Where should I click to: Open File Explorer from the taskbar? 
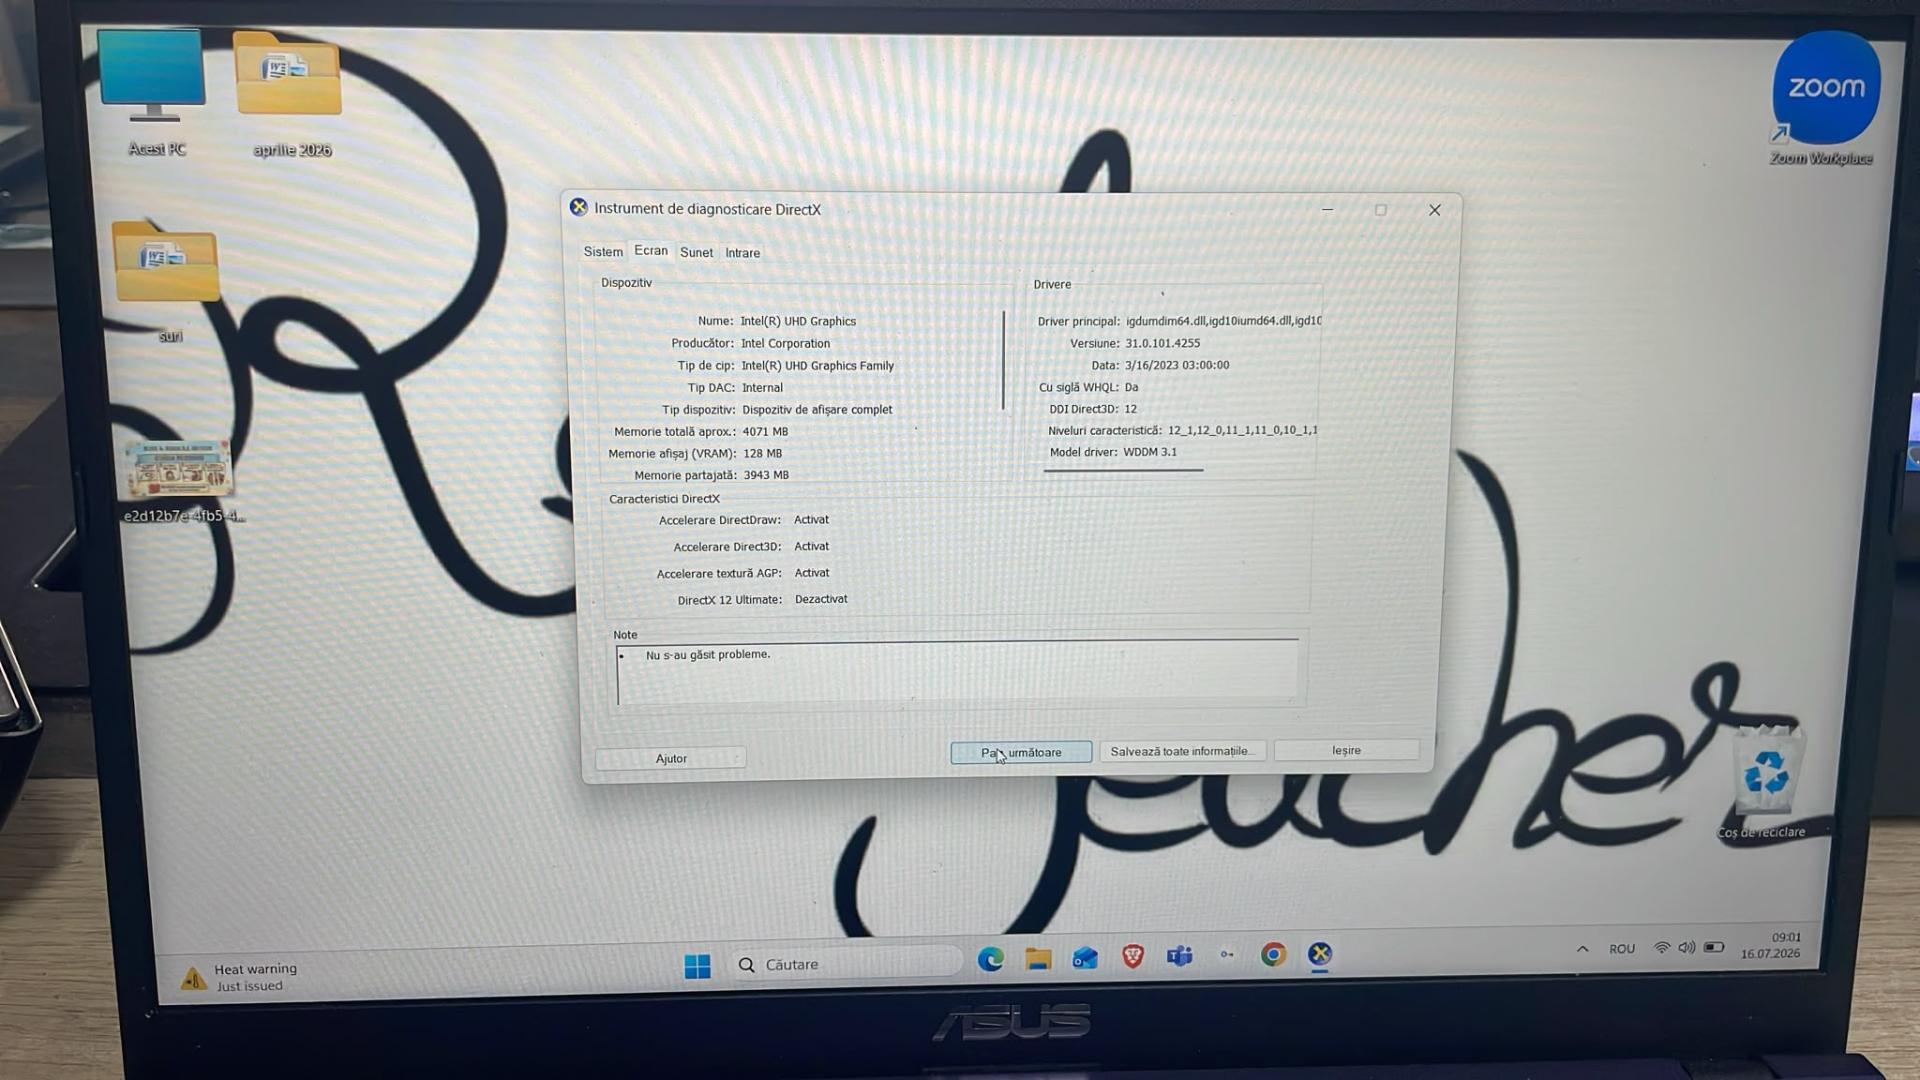pyautogui.click(x=1038, y=959)
